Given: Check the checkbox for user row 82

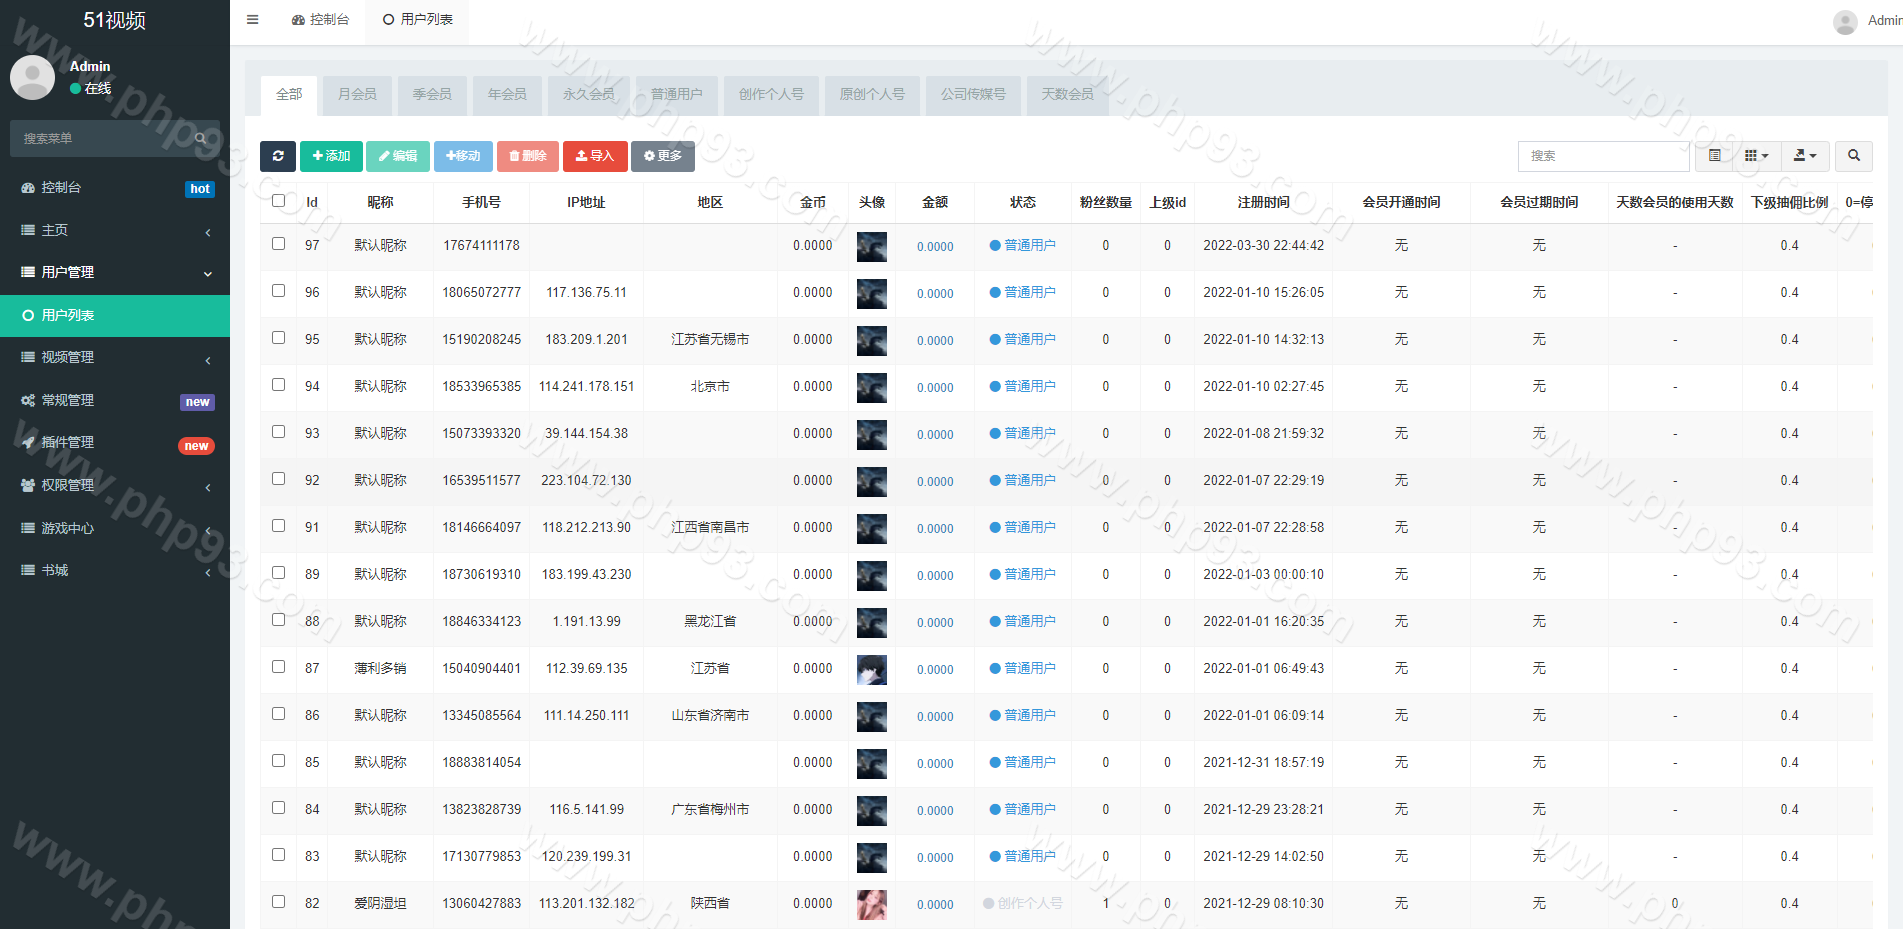Looking at the screenshot, I should [x=279, y=902].
